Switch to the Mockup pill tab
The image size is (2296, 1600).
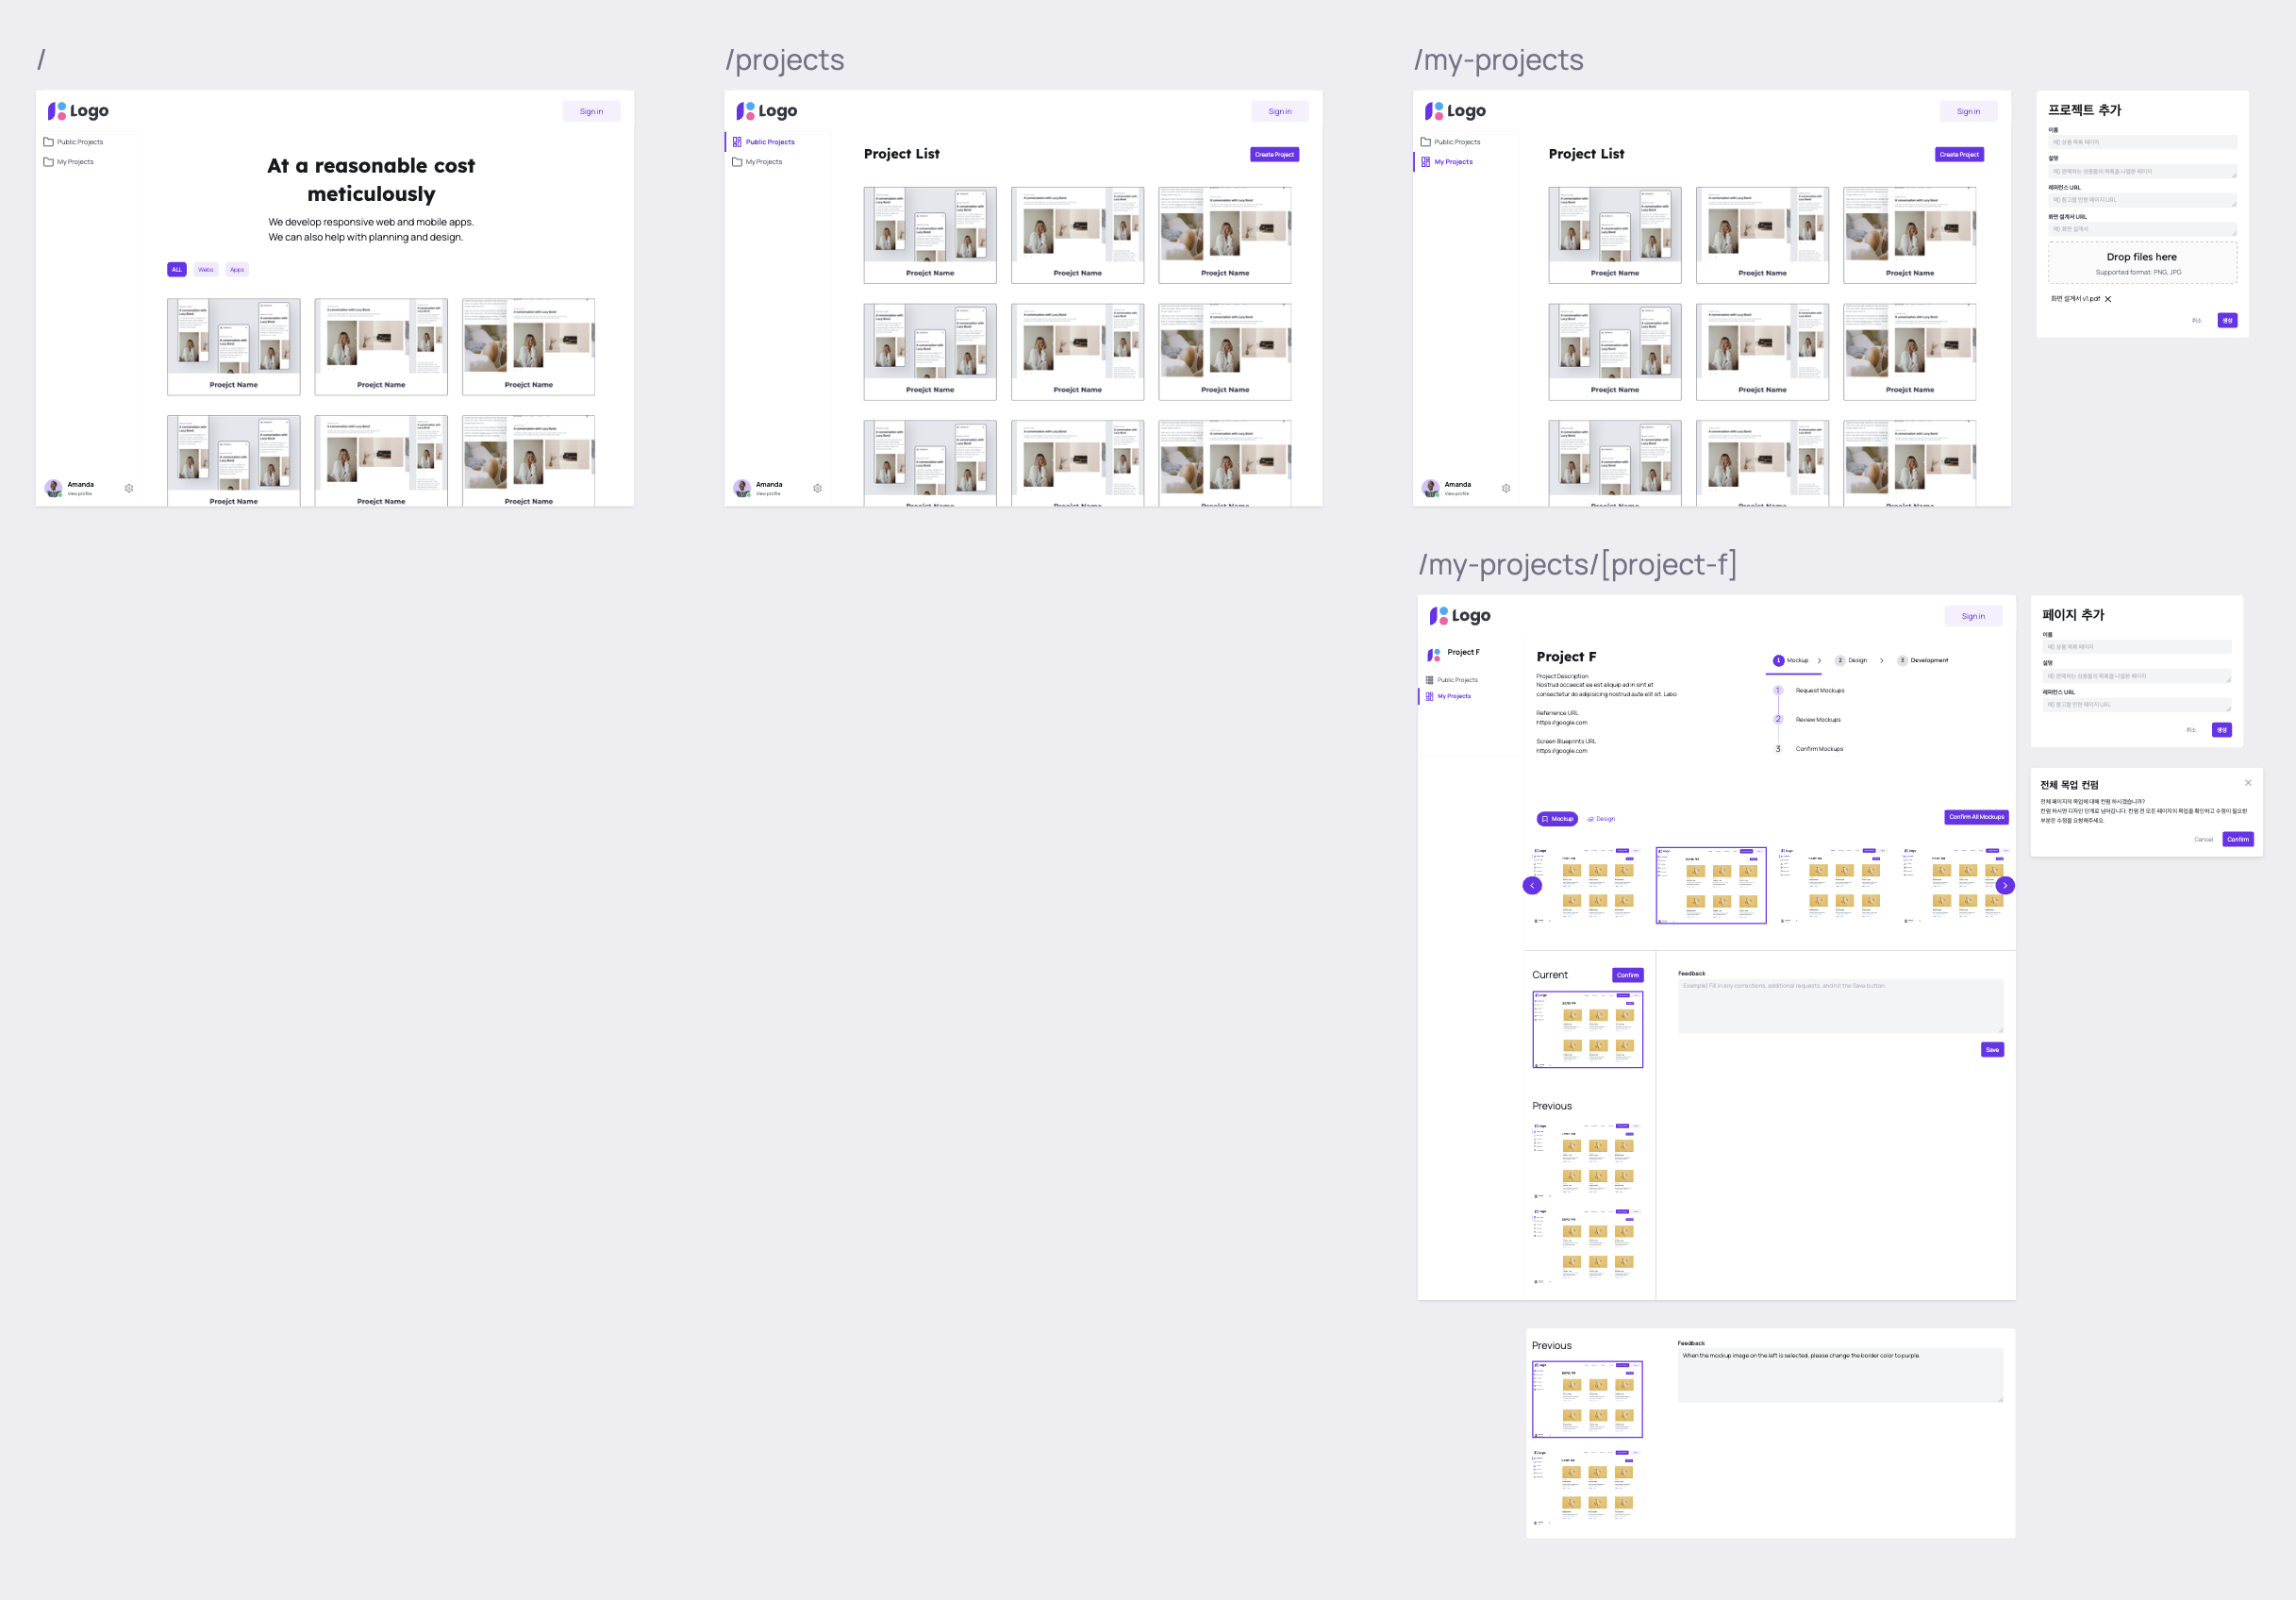coord(1557,819)
